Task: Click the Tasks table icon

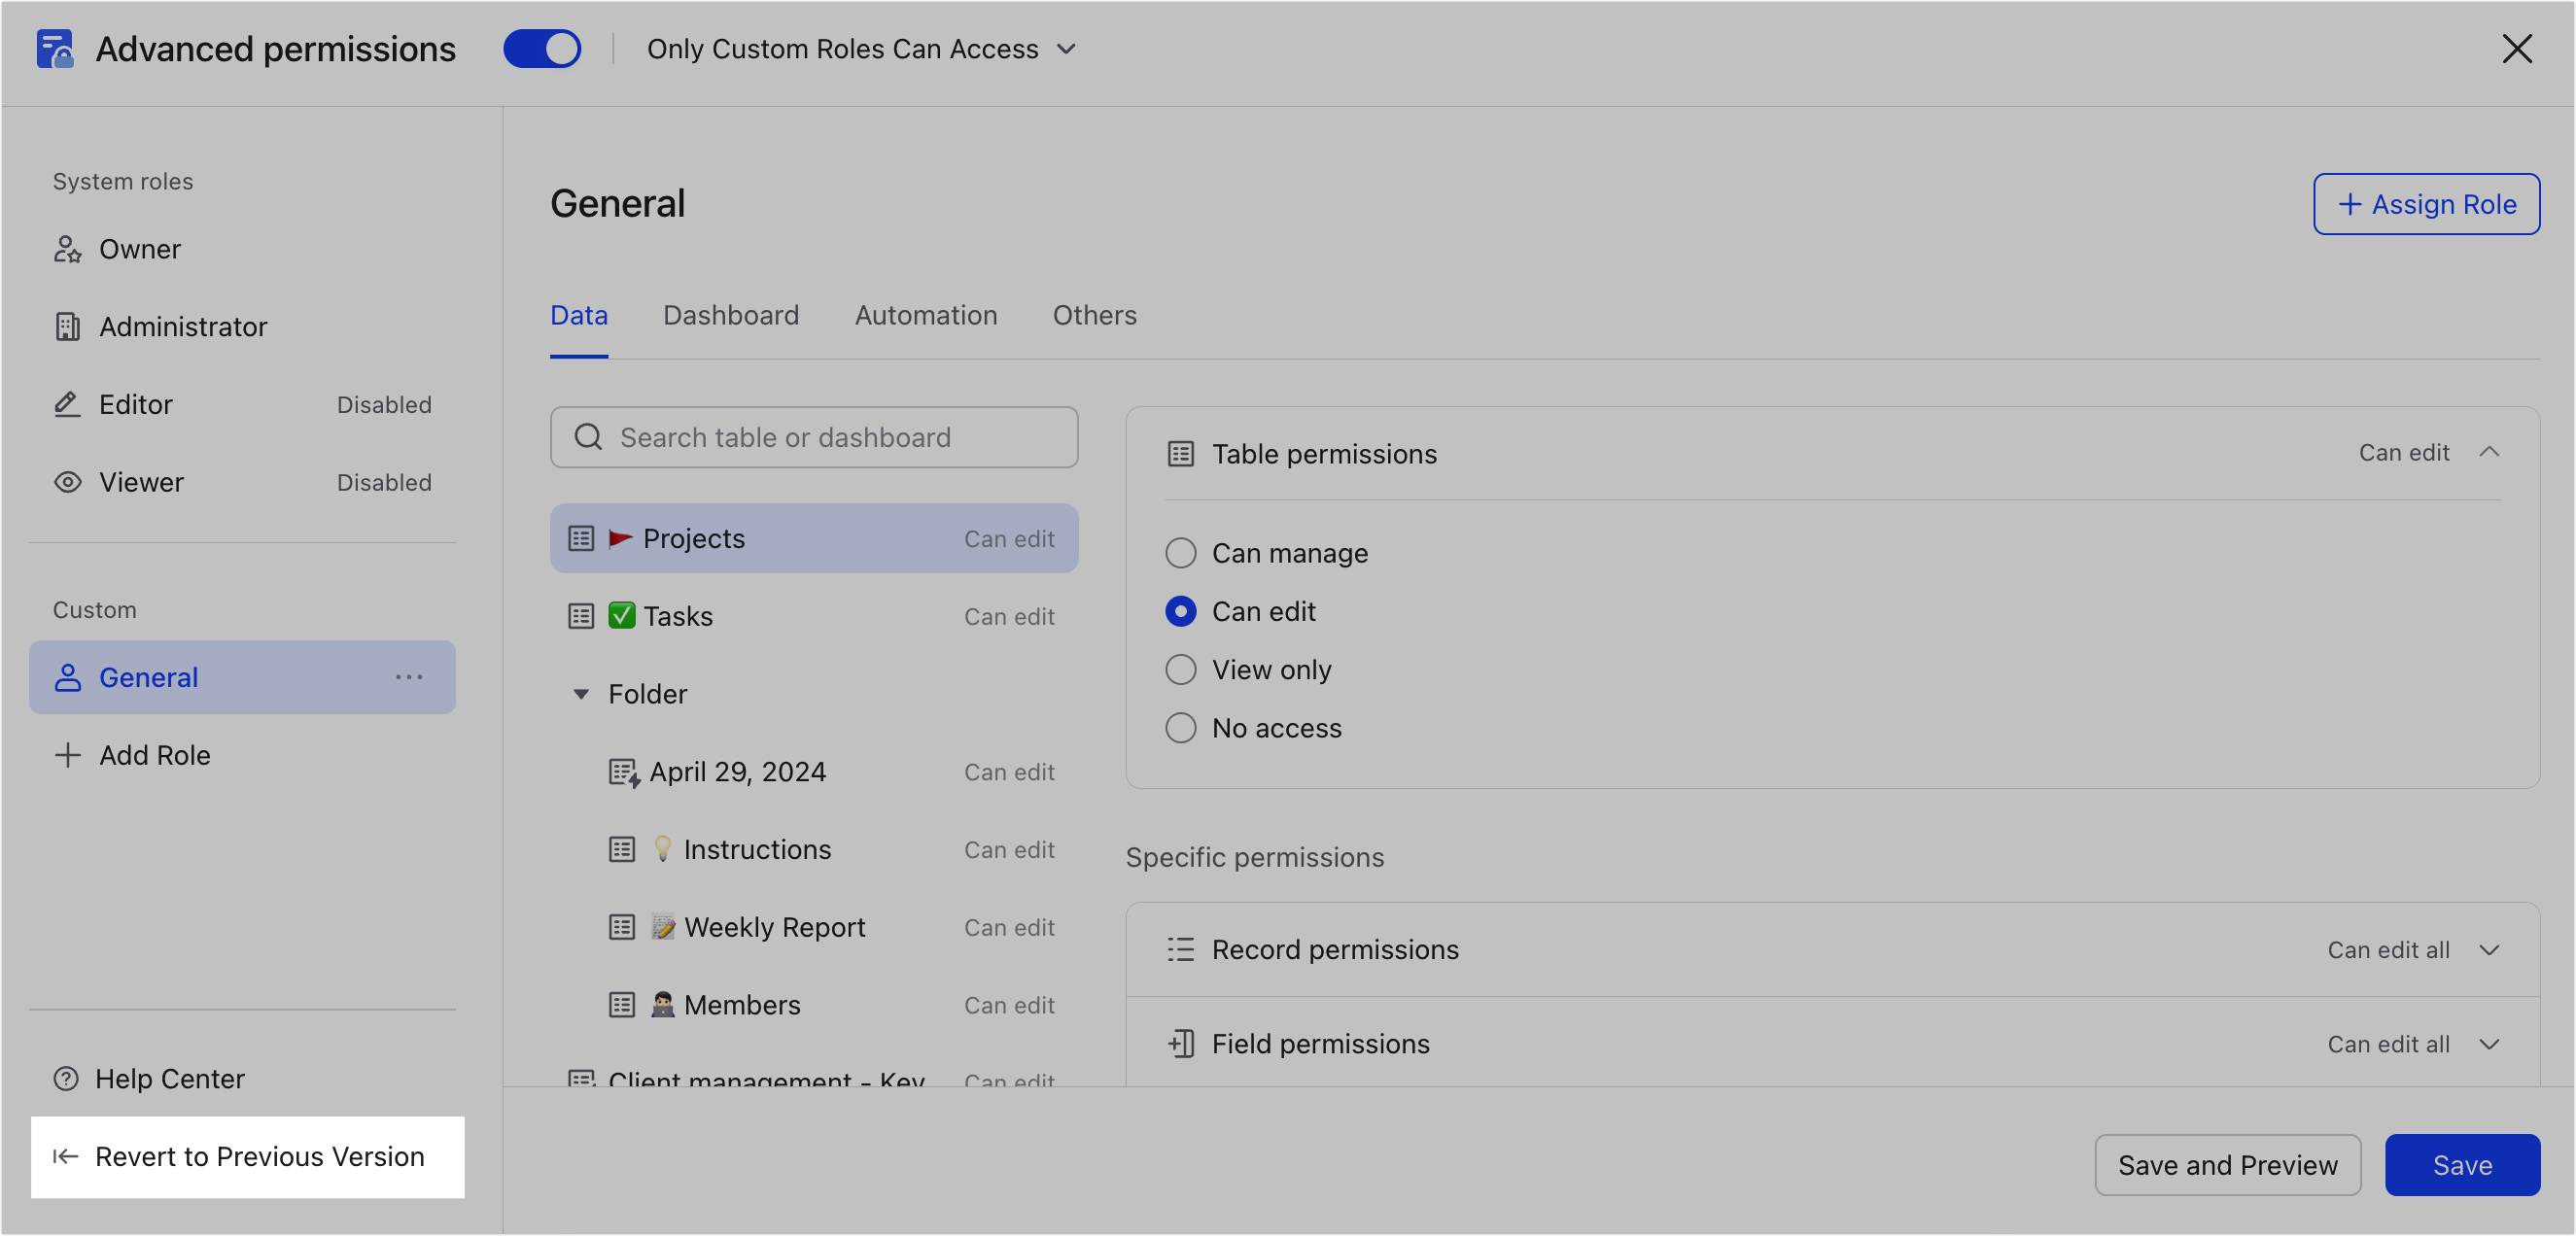Action: click(x=581, y=616)
